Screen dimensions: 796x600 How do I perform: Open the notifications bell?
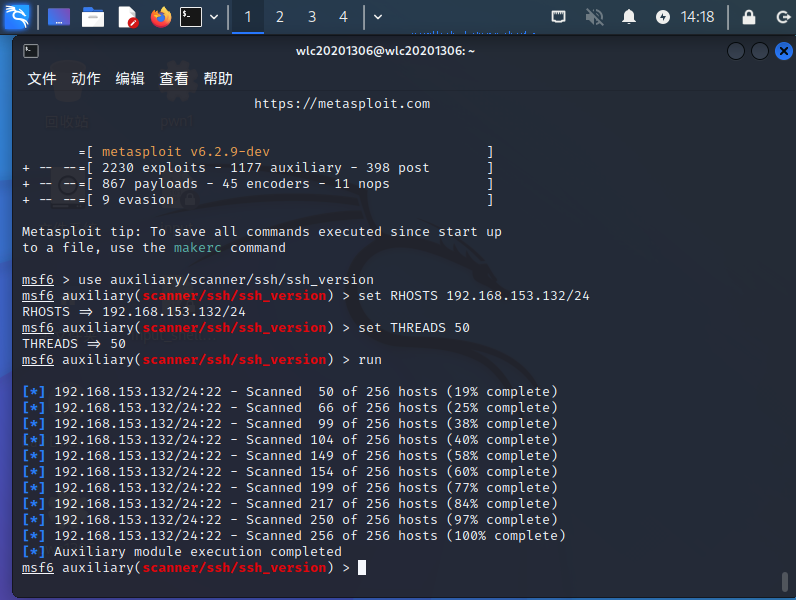click(x=628, y=17)
